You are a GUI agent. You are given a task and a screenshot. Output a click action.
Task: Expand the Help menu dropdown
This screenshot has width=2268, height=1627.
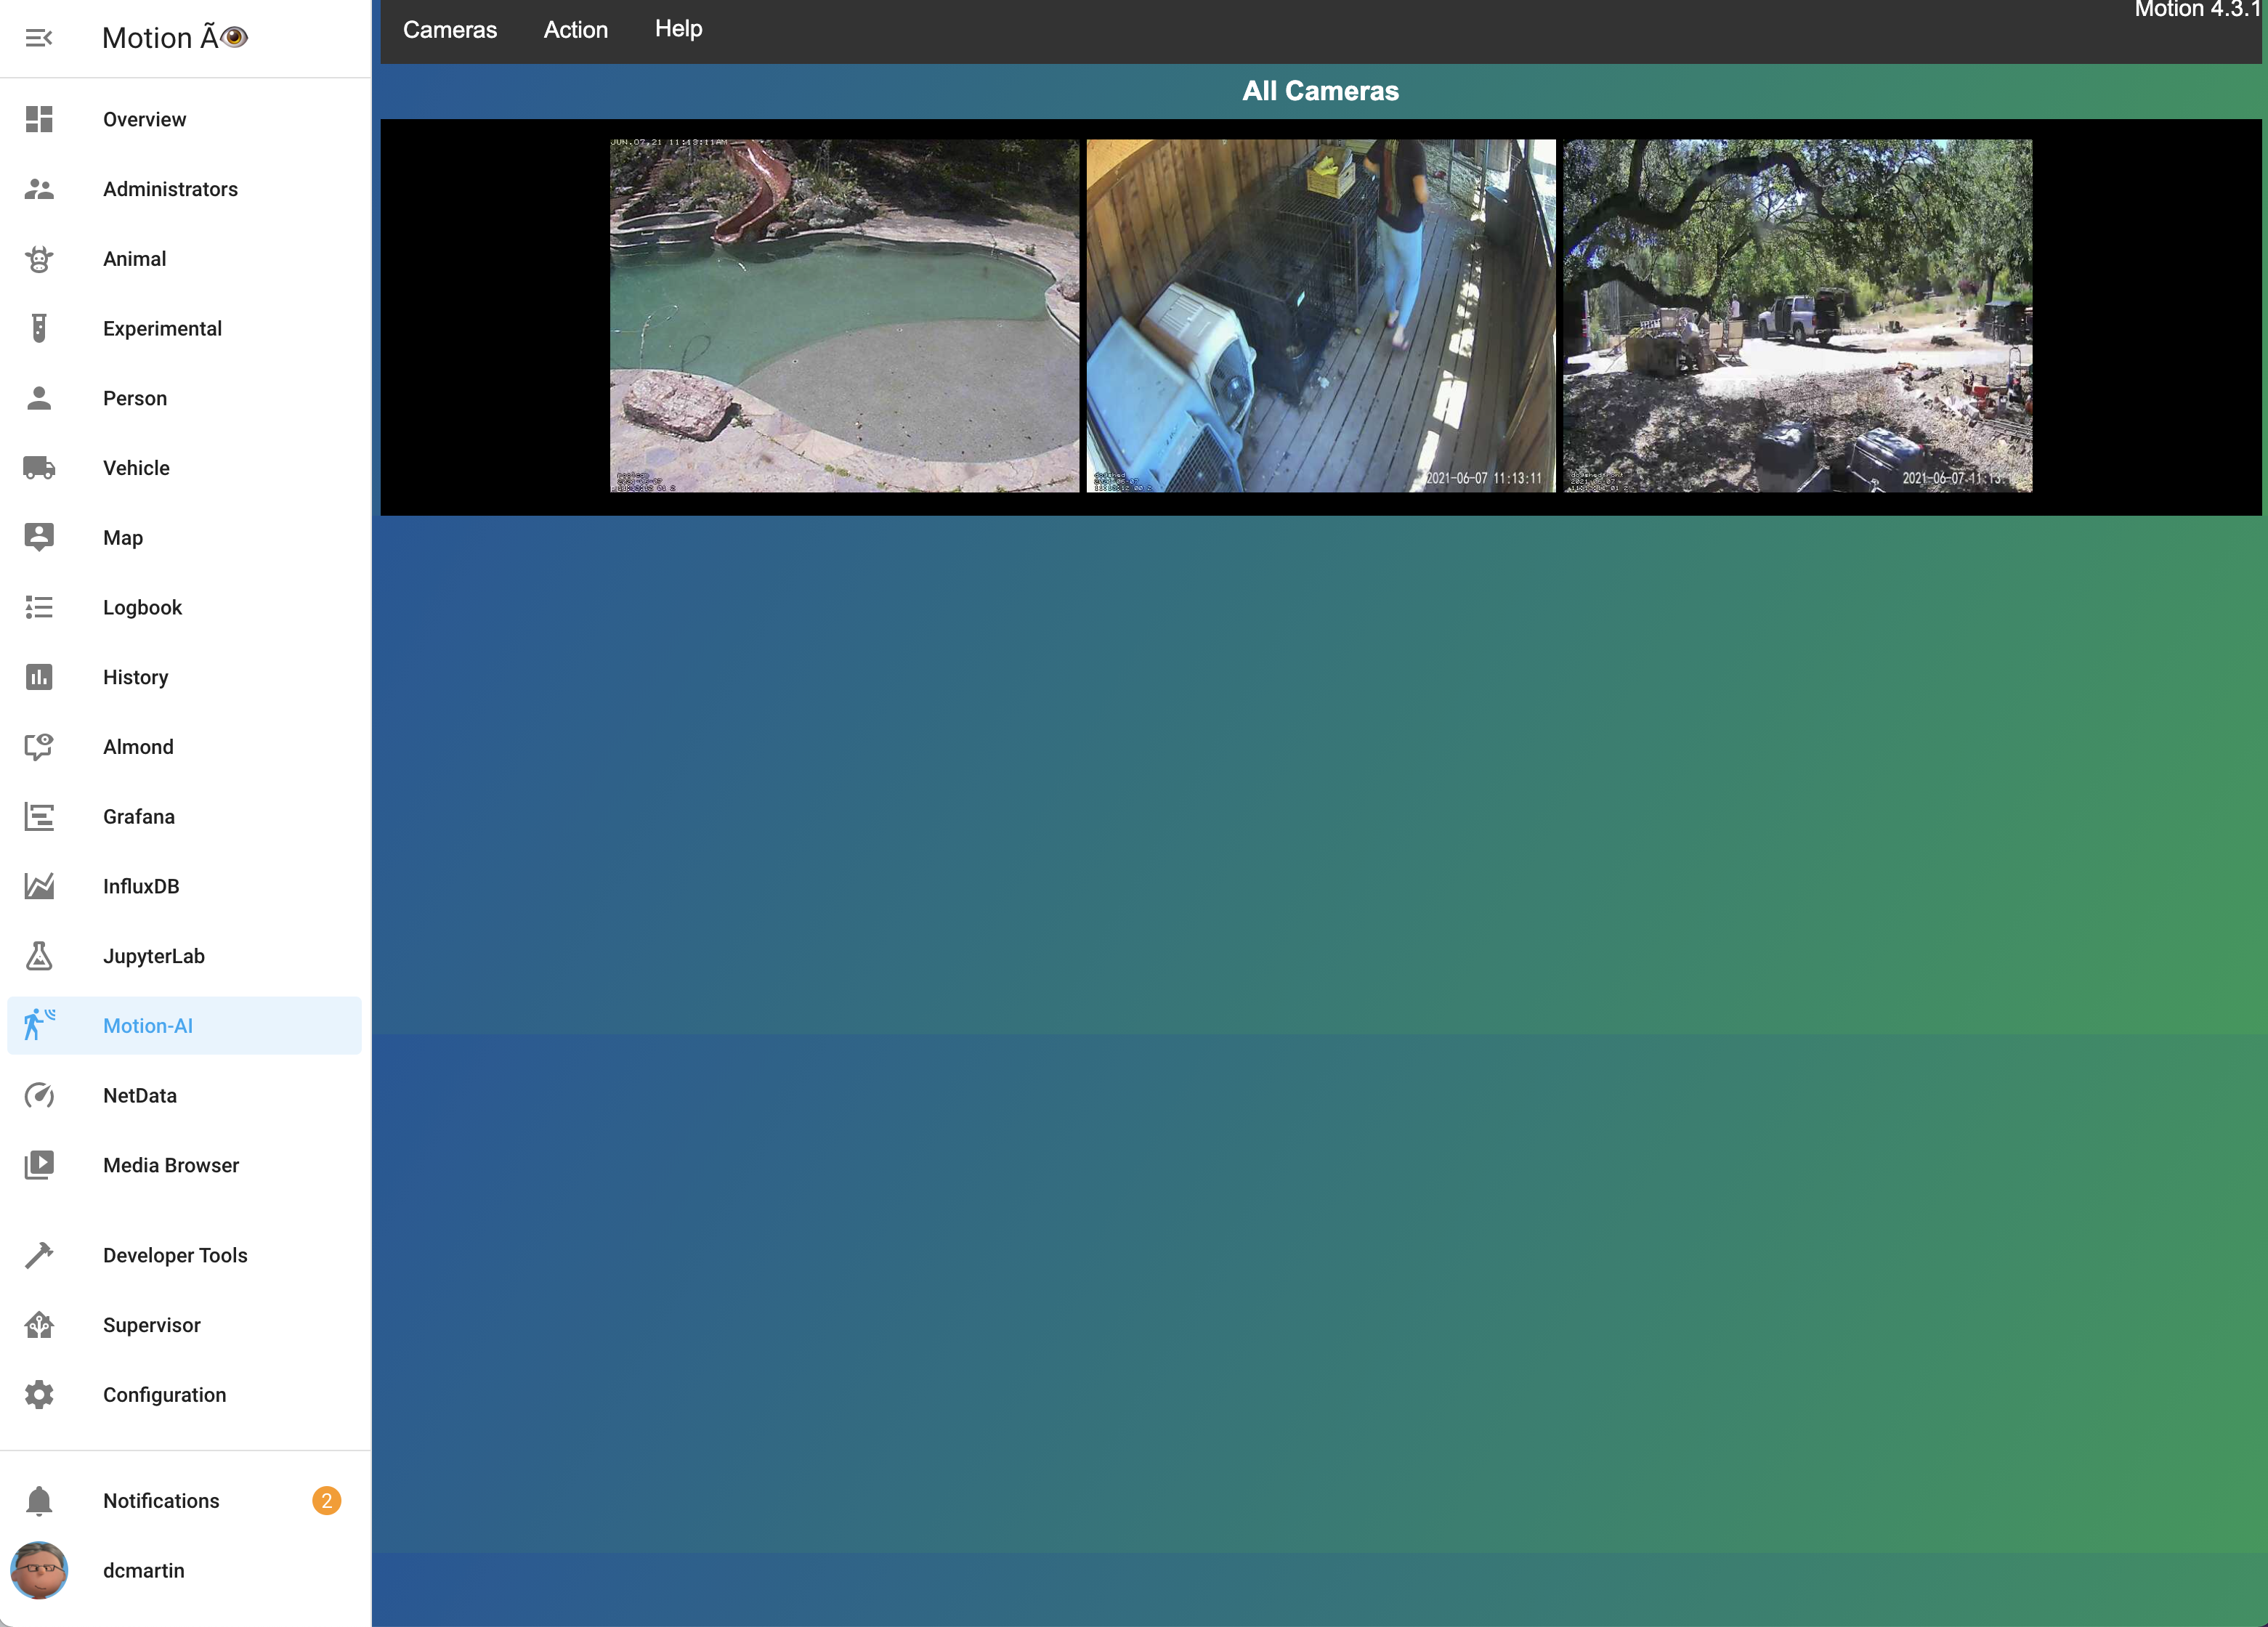(678, 28)
